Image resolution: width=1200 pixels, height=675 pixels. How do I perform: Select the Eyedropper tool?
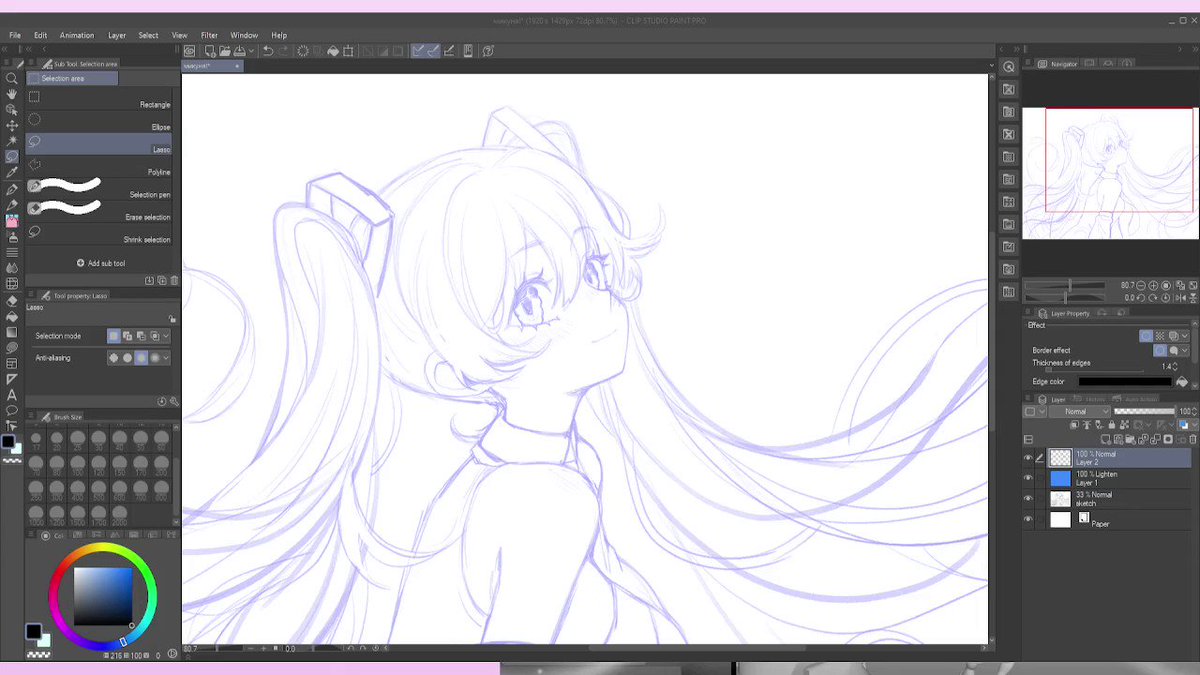point(12,173)
